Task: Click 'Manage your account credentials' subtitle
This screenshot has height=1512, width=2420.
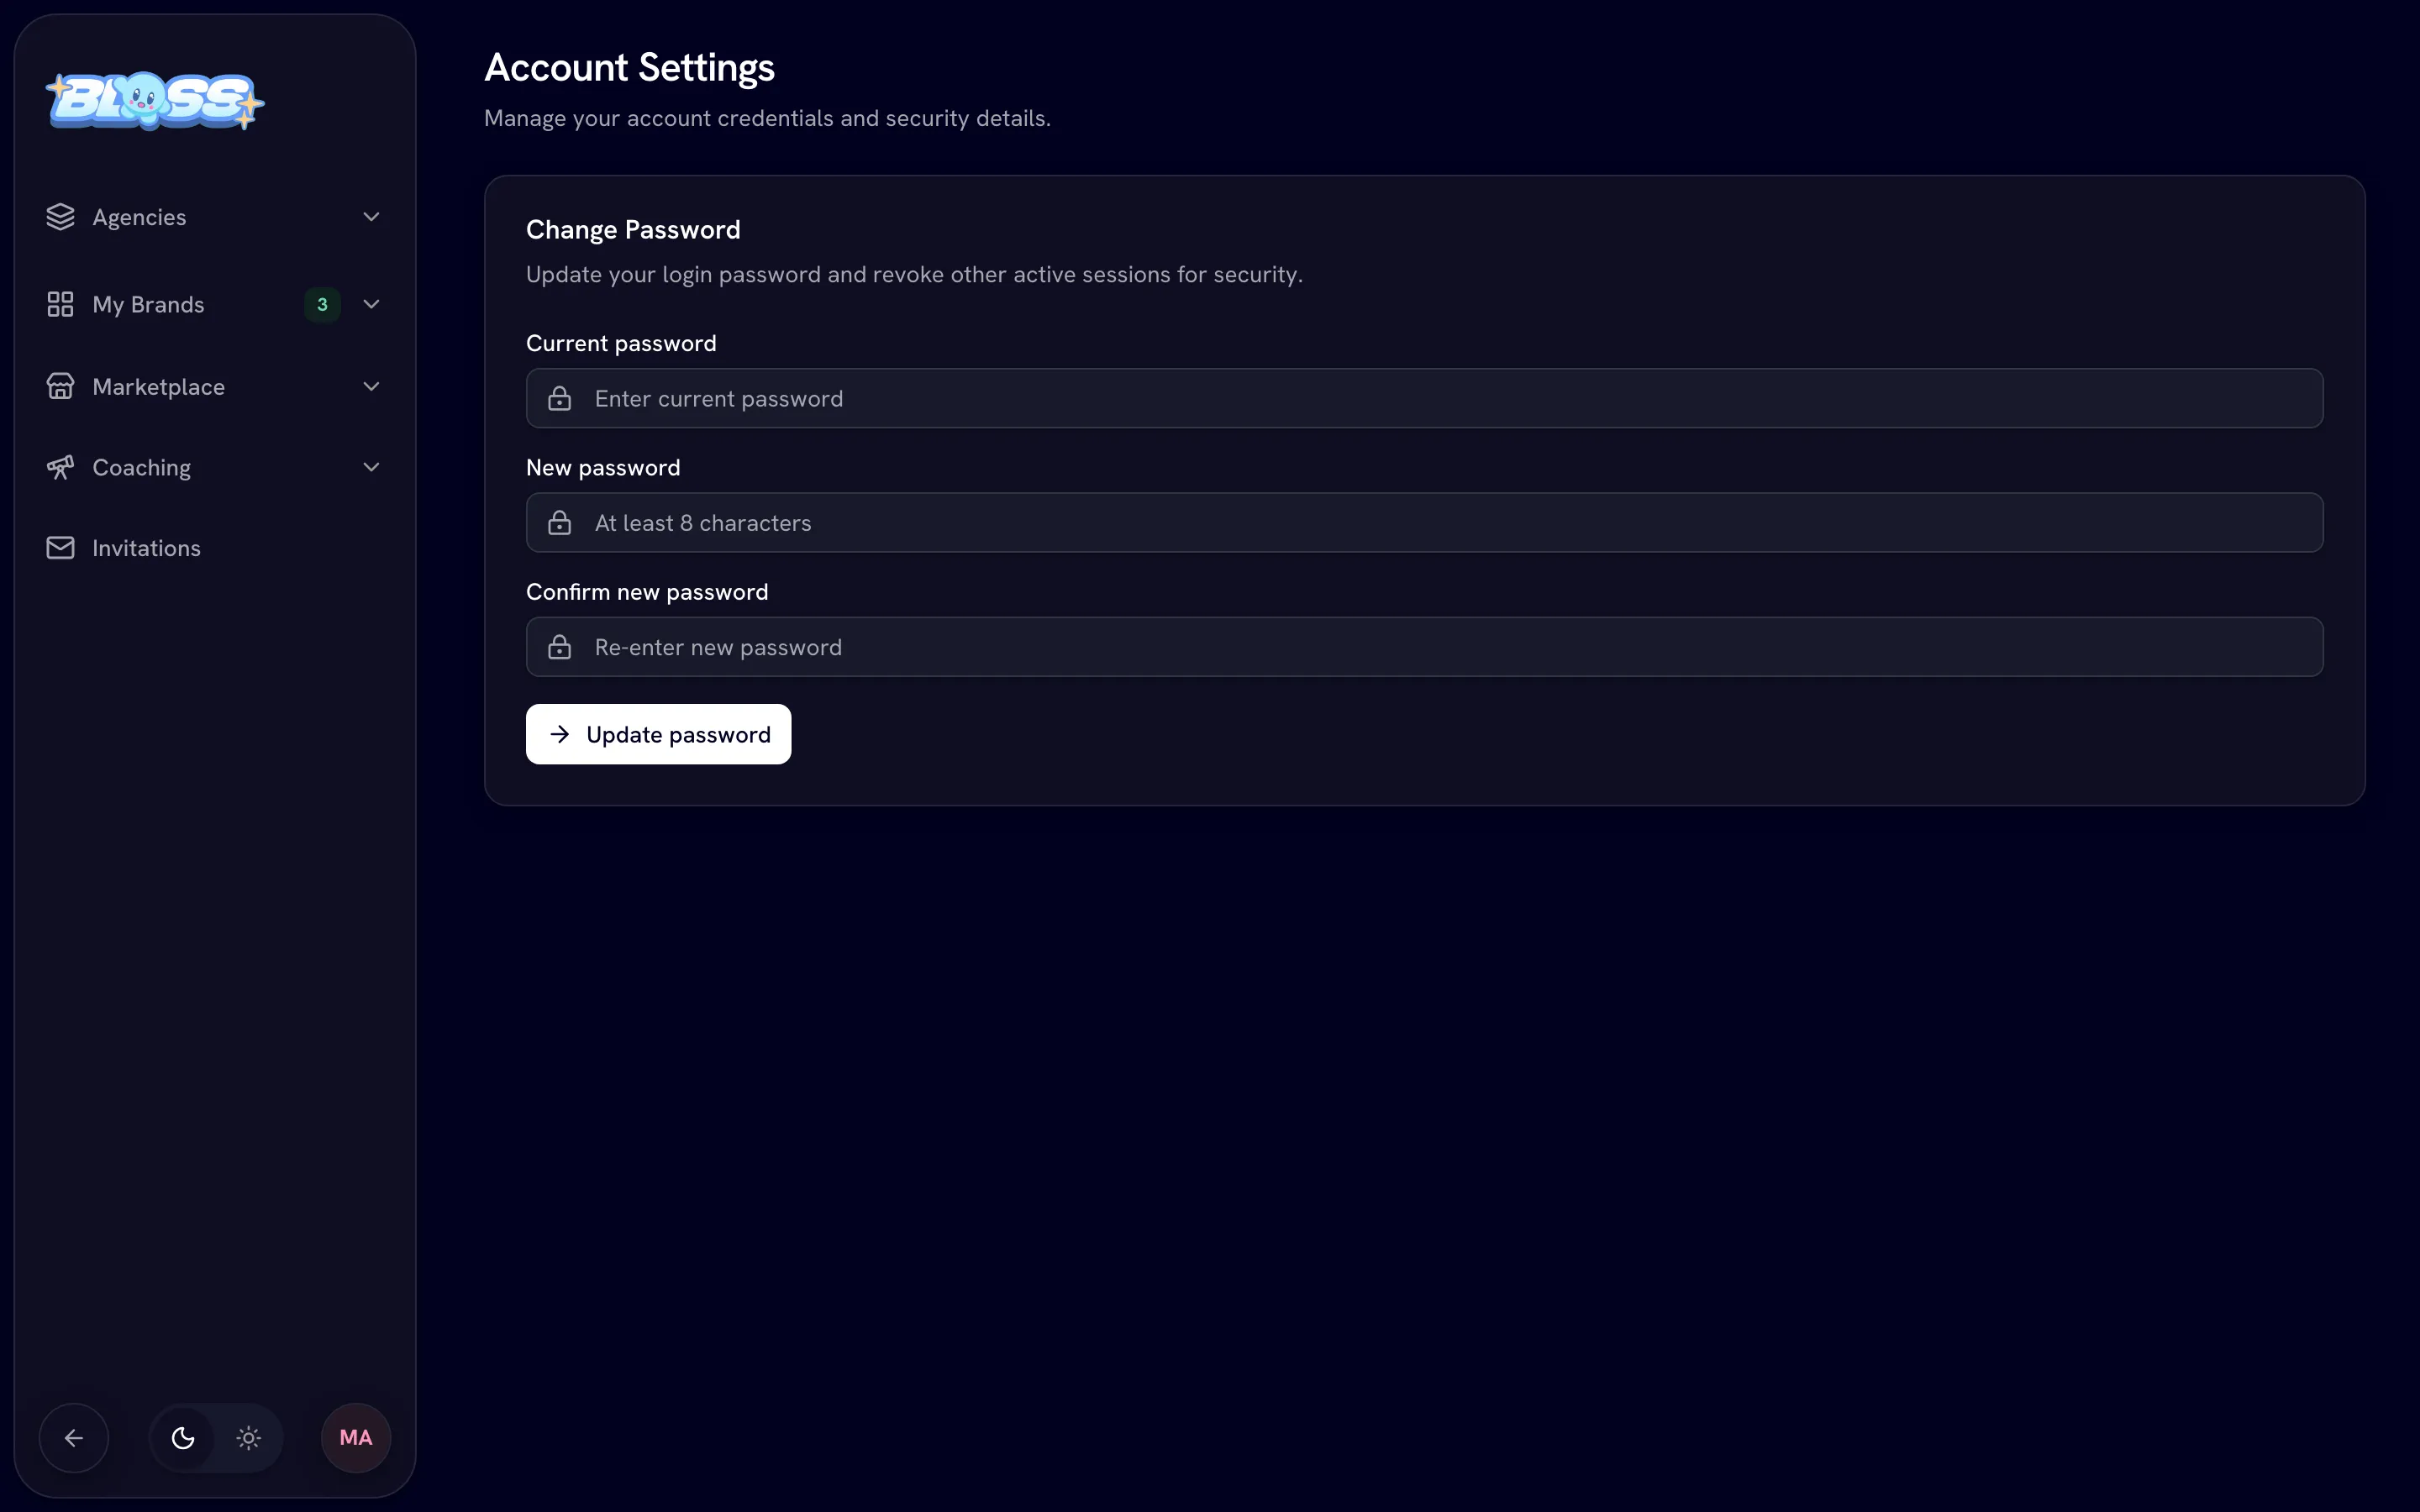Action: [767, 118]
